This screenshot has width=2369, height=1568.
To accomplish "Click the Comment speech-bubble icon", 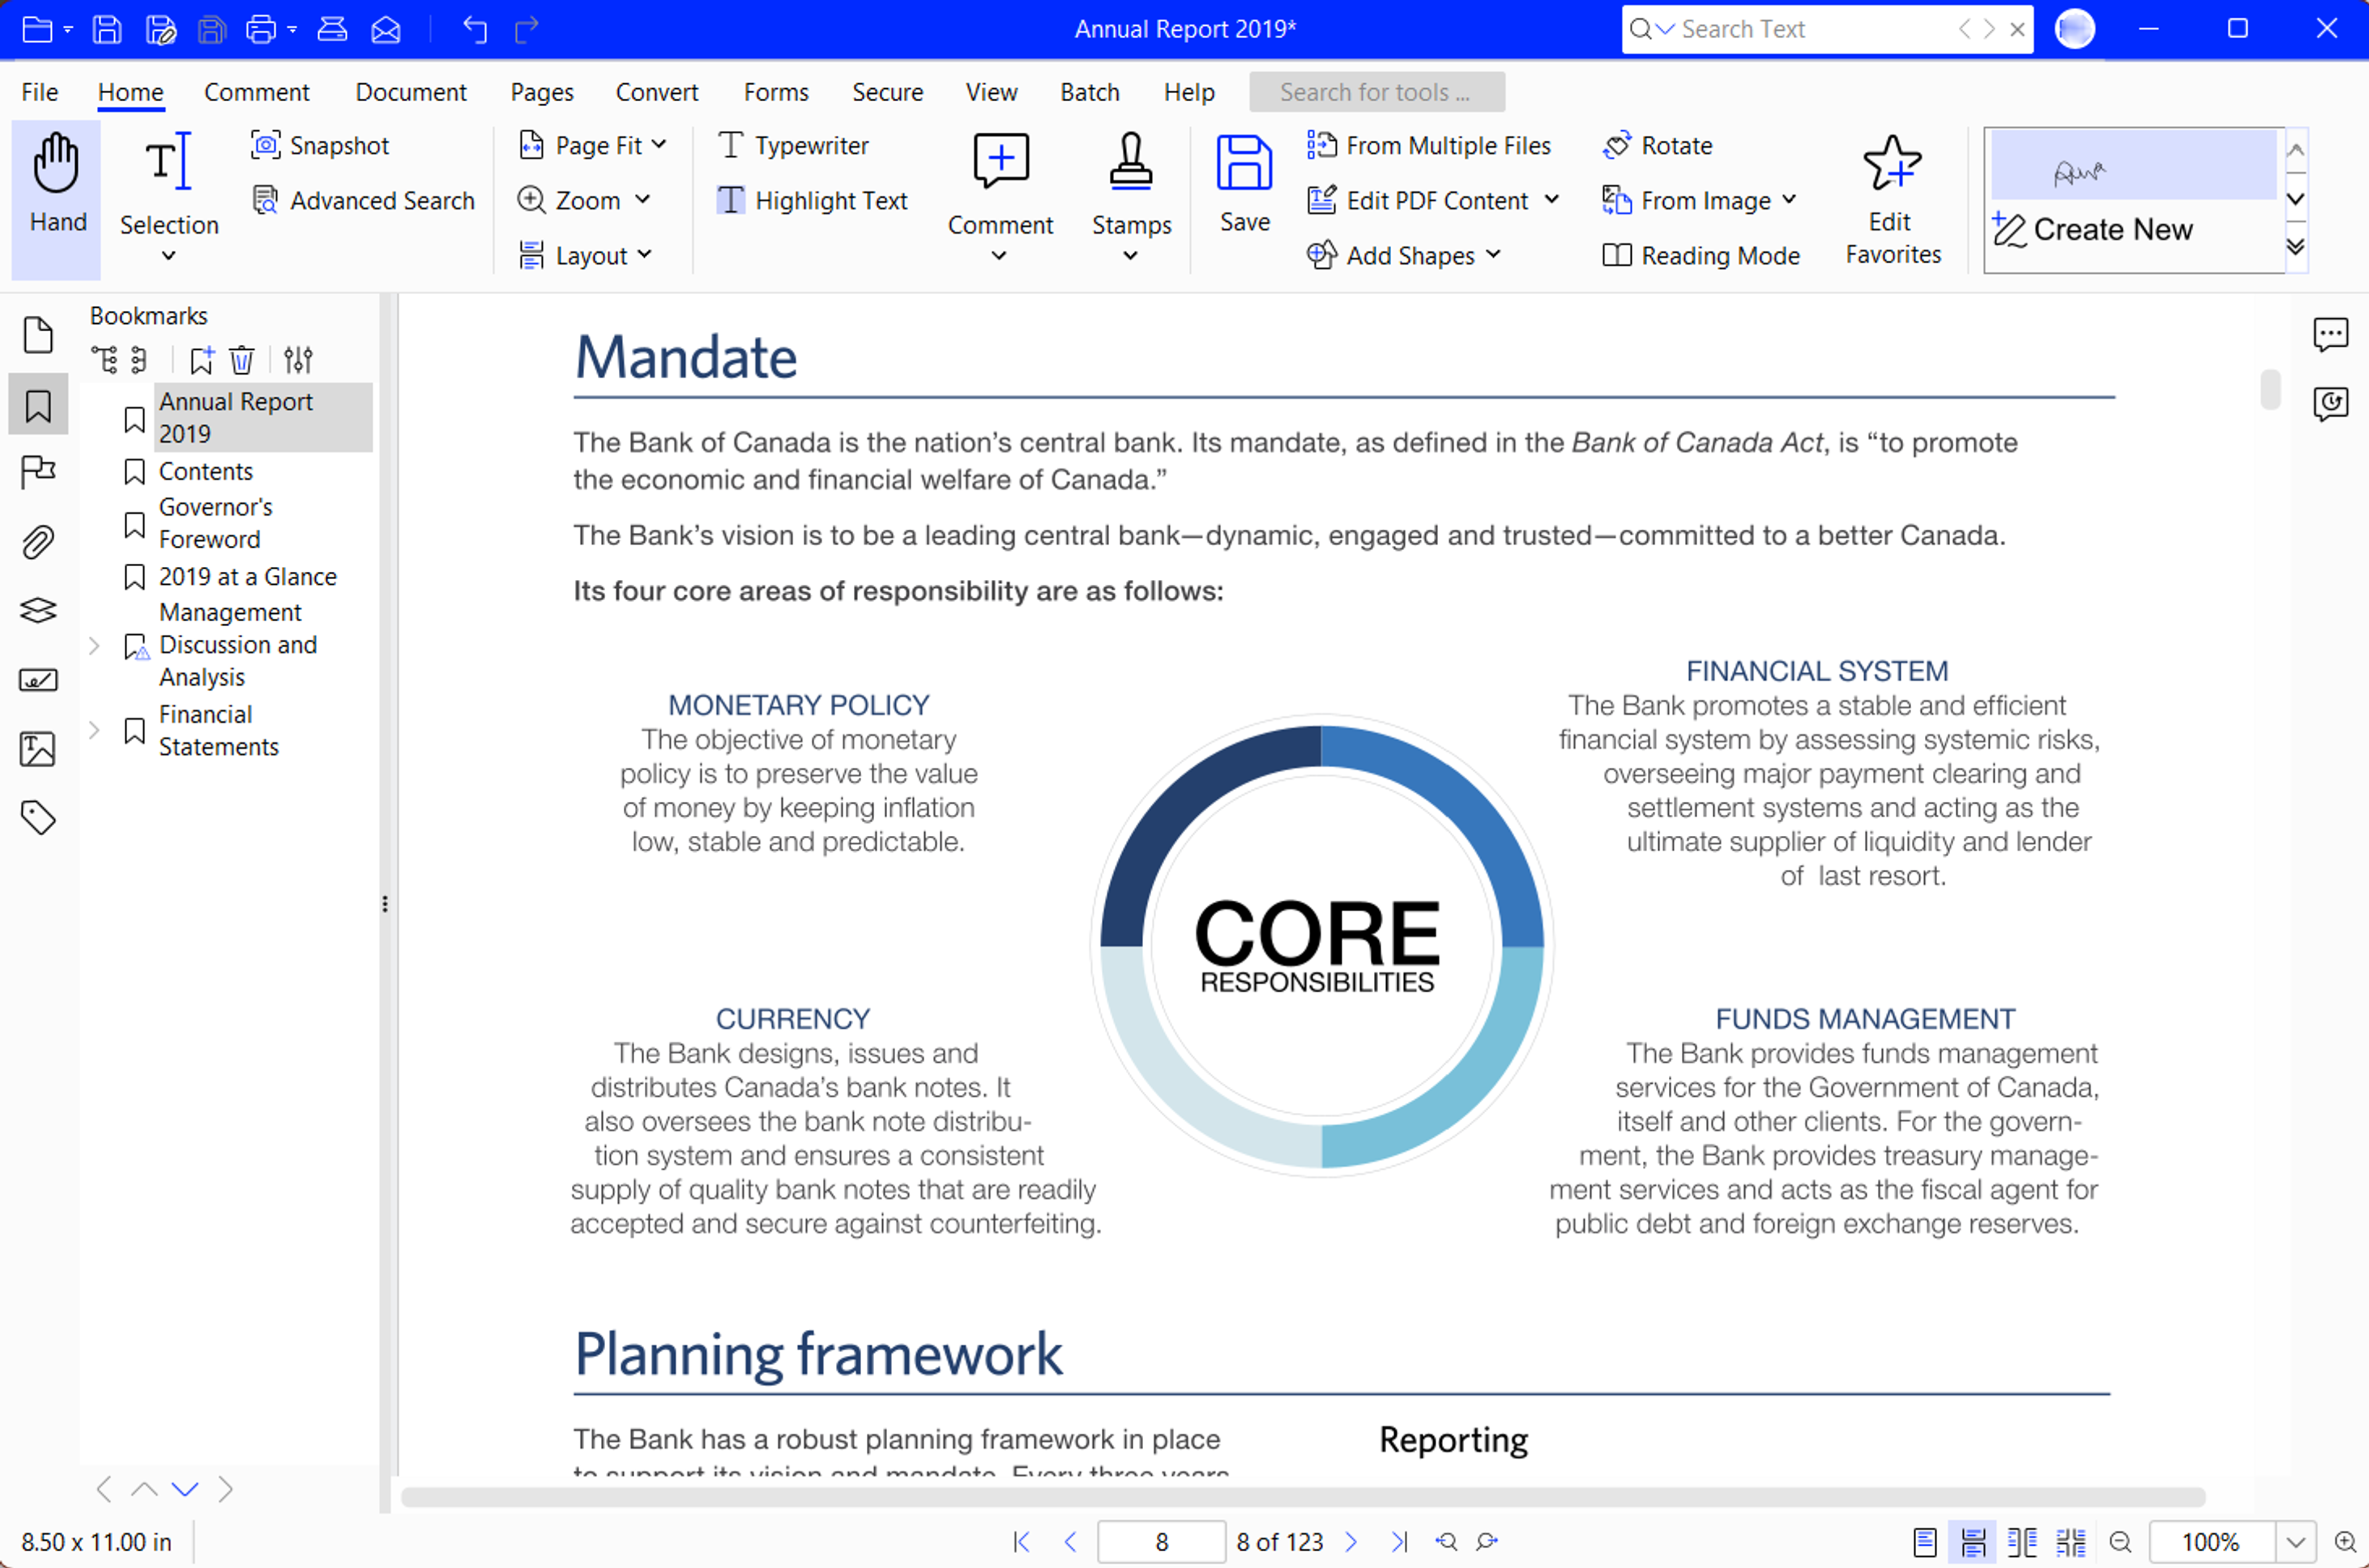I will point(1000,161).
